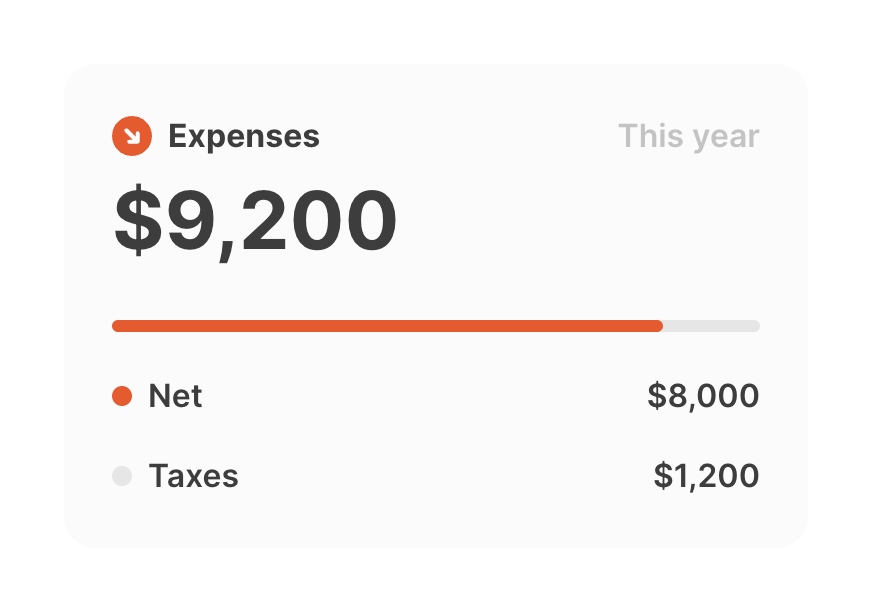
Task: Select the Net category label
Action: point(175,397)
